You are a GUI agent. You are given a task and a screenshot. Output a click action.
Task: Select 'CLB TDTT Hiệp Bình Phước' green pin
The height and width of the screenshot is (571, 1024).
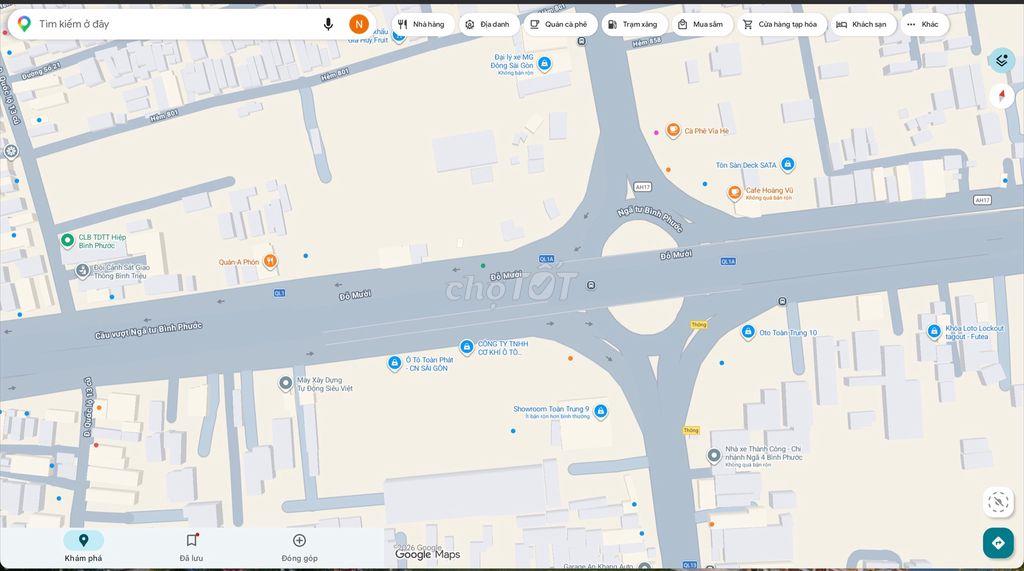[67, 240]
